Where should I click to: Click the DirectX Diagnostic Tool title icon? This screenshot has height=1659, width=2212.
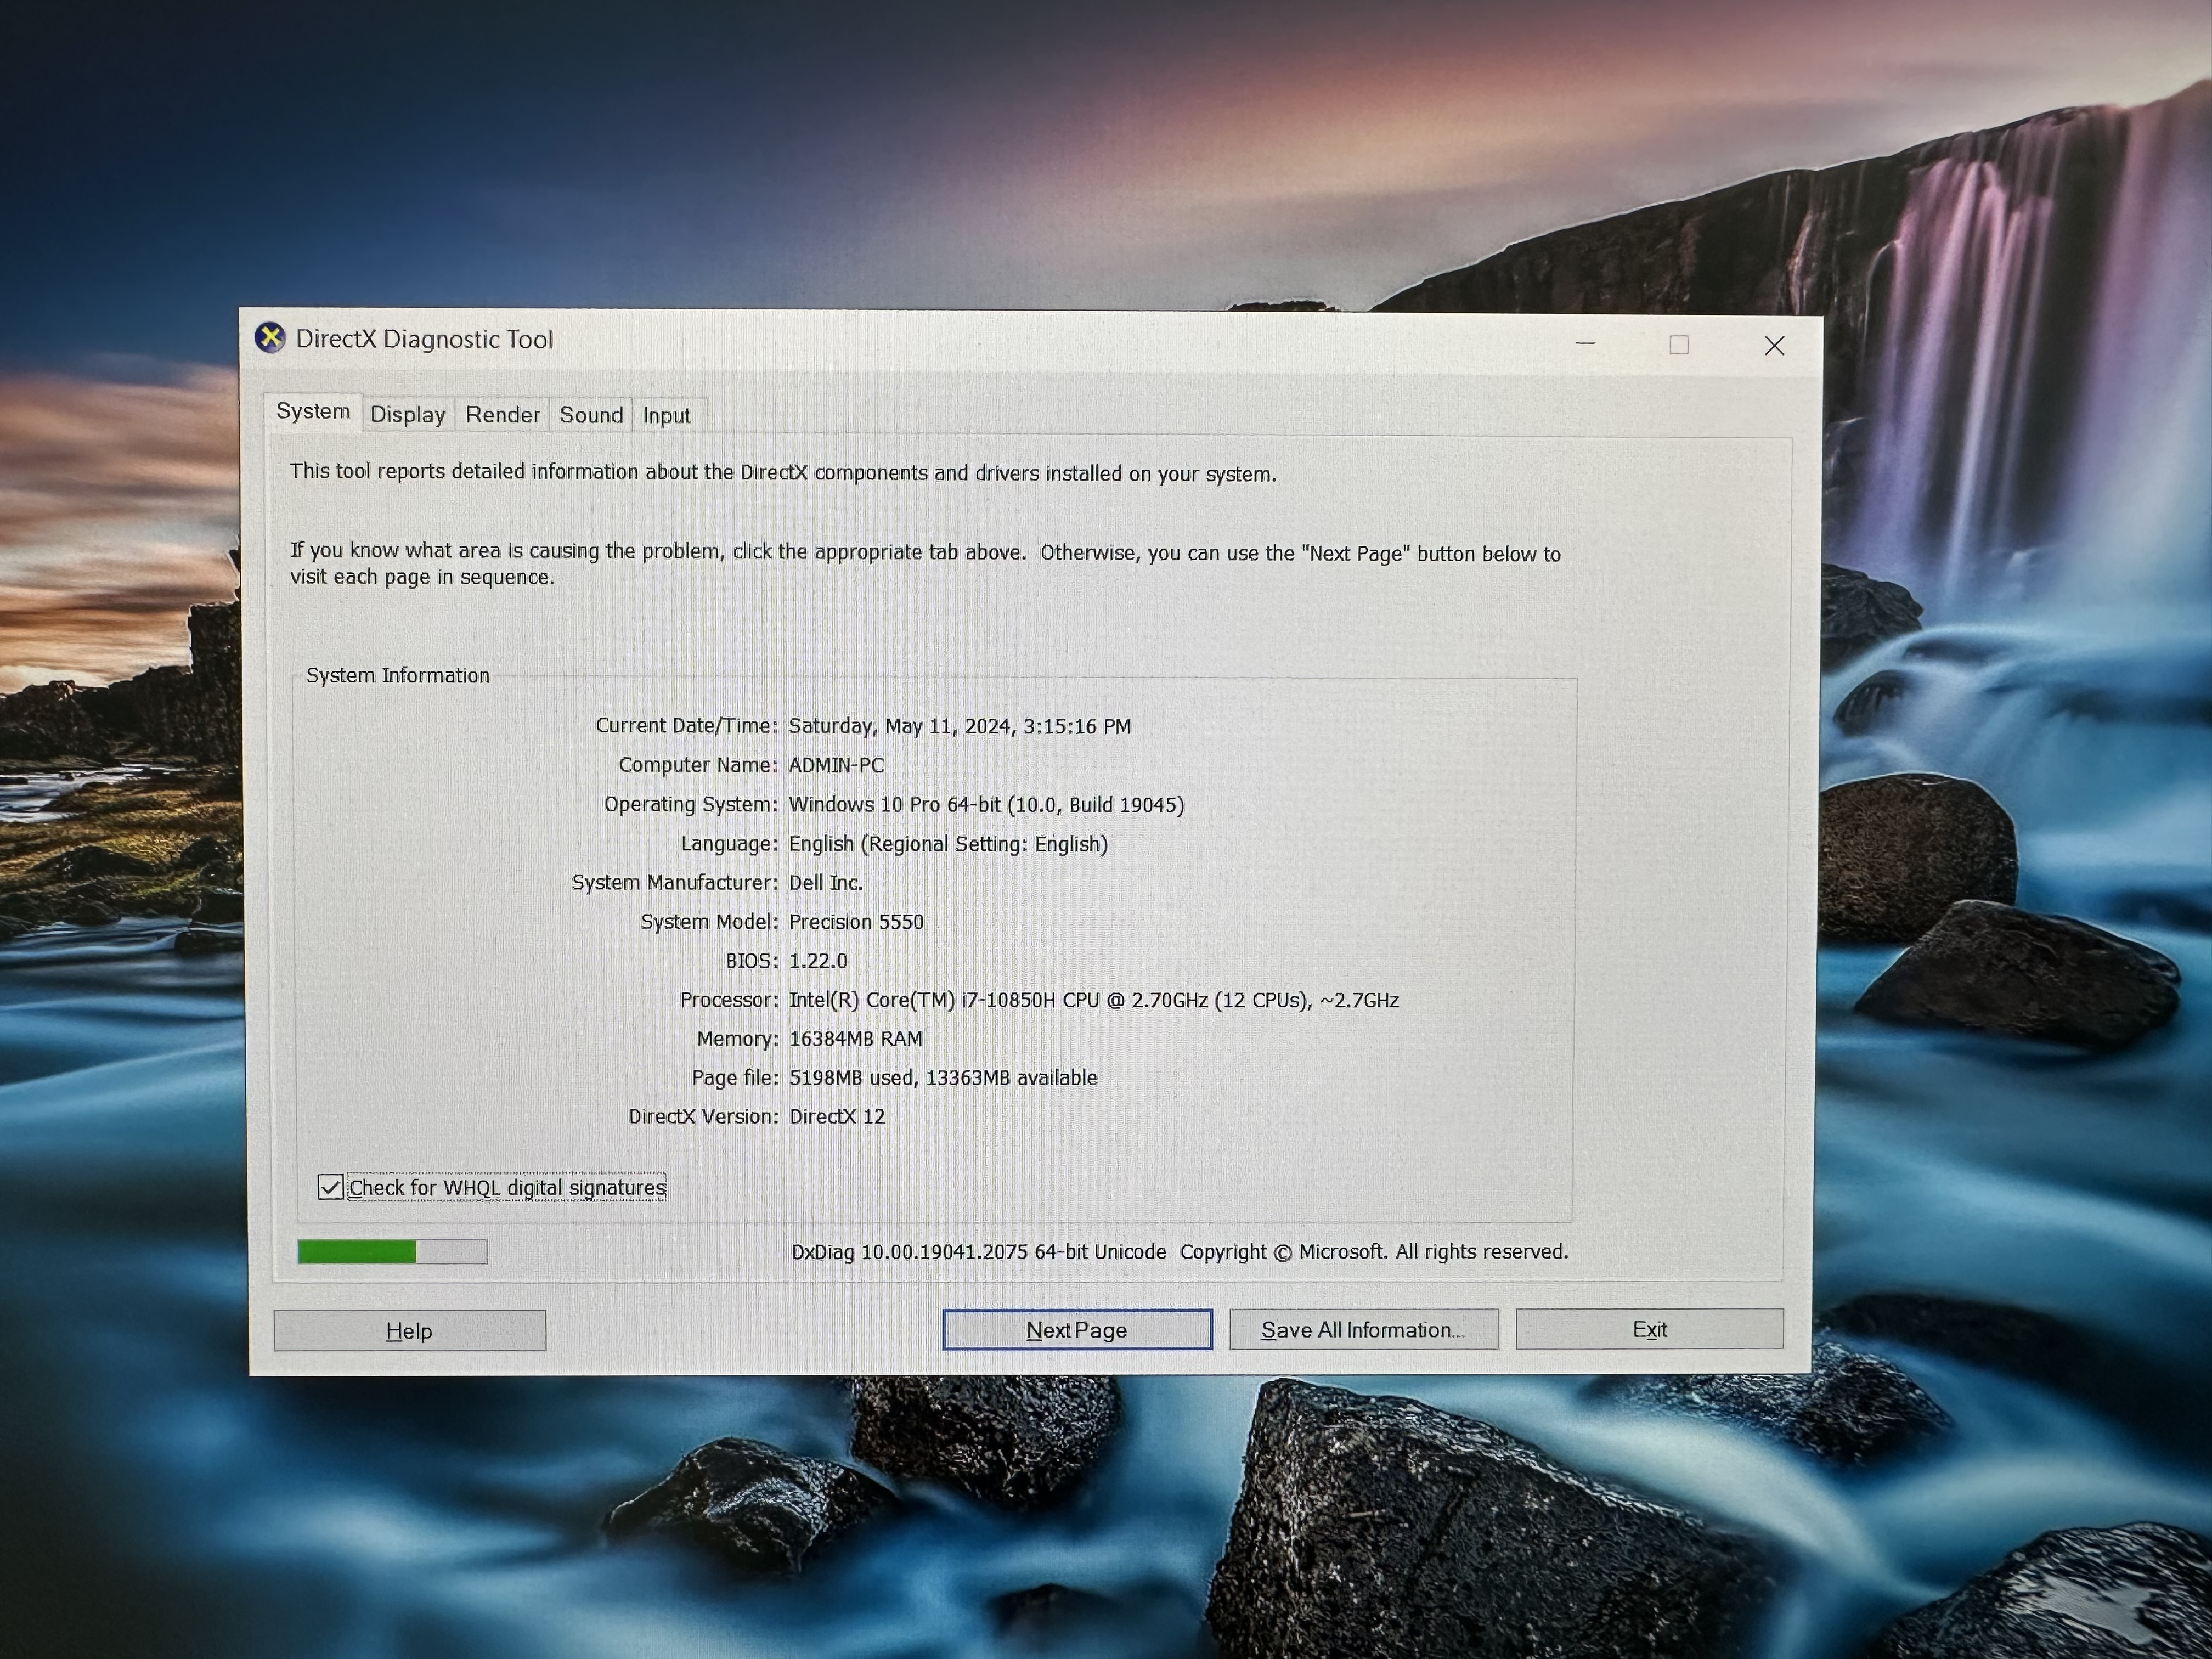[x=270, y=338]
